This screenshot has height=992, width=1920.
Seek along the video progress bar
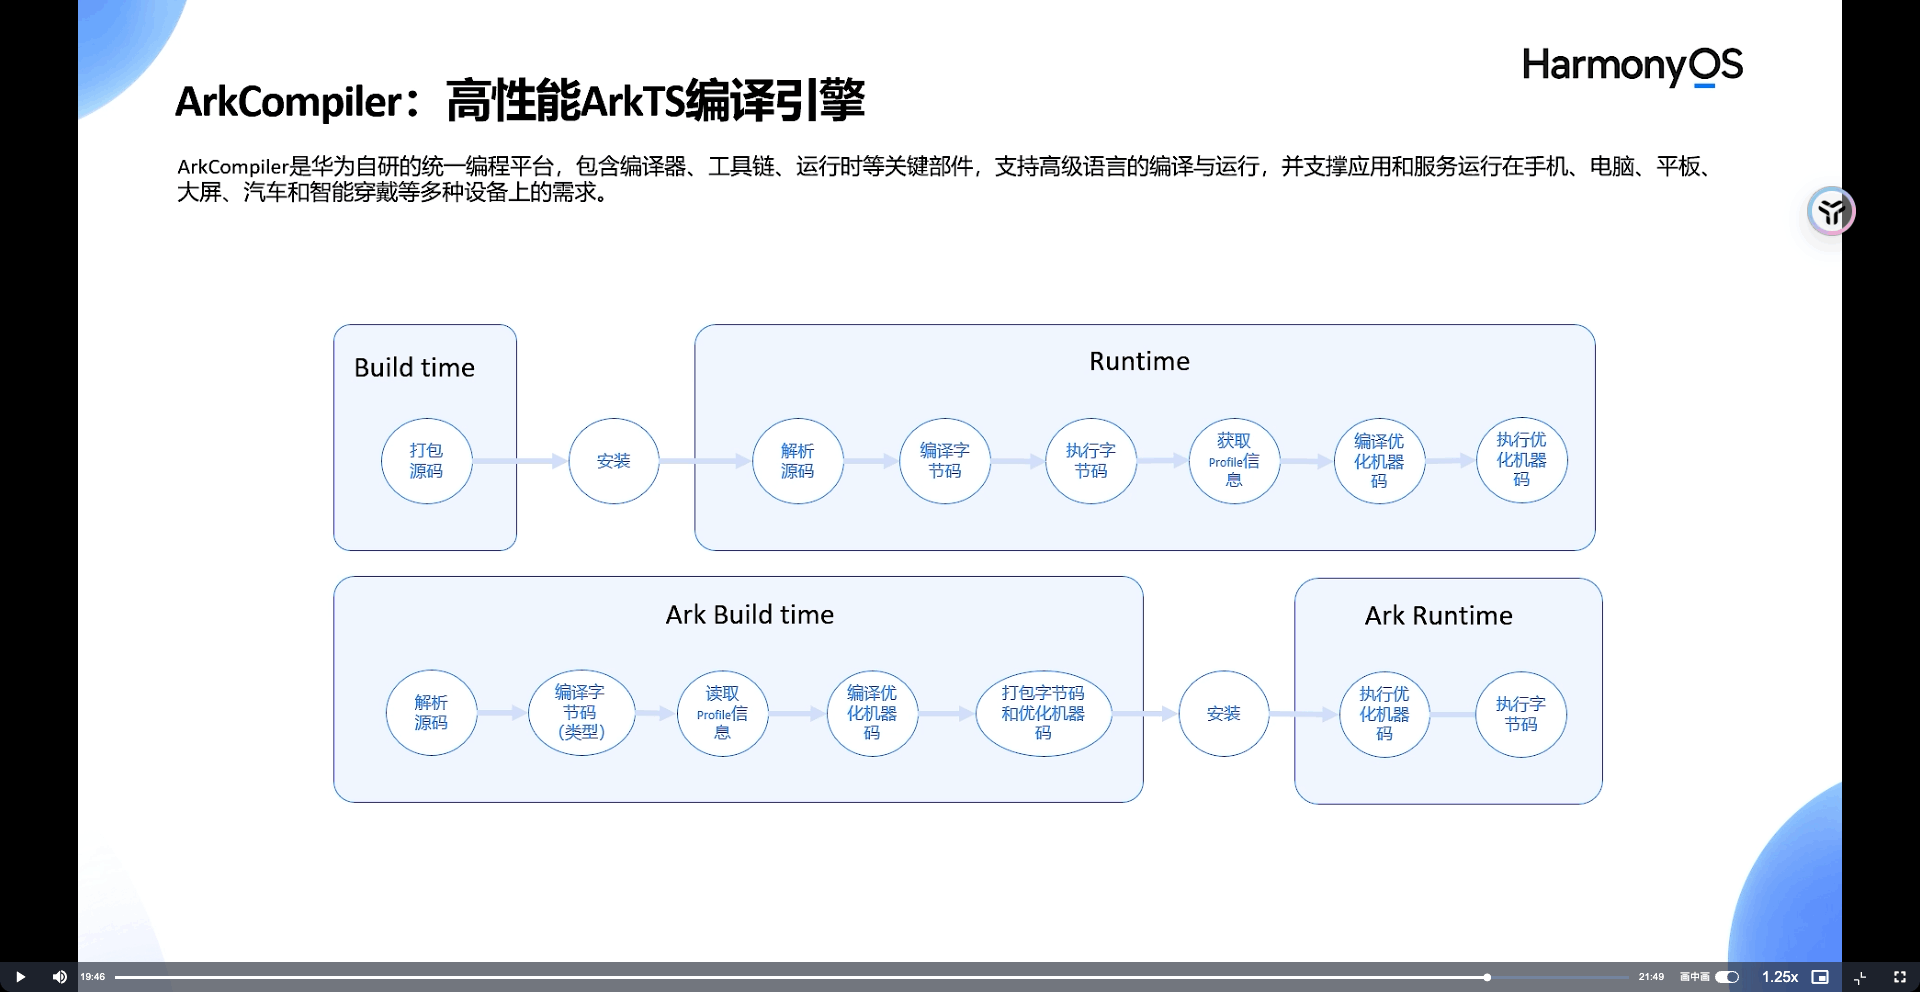[872, 977]
